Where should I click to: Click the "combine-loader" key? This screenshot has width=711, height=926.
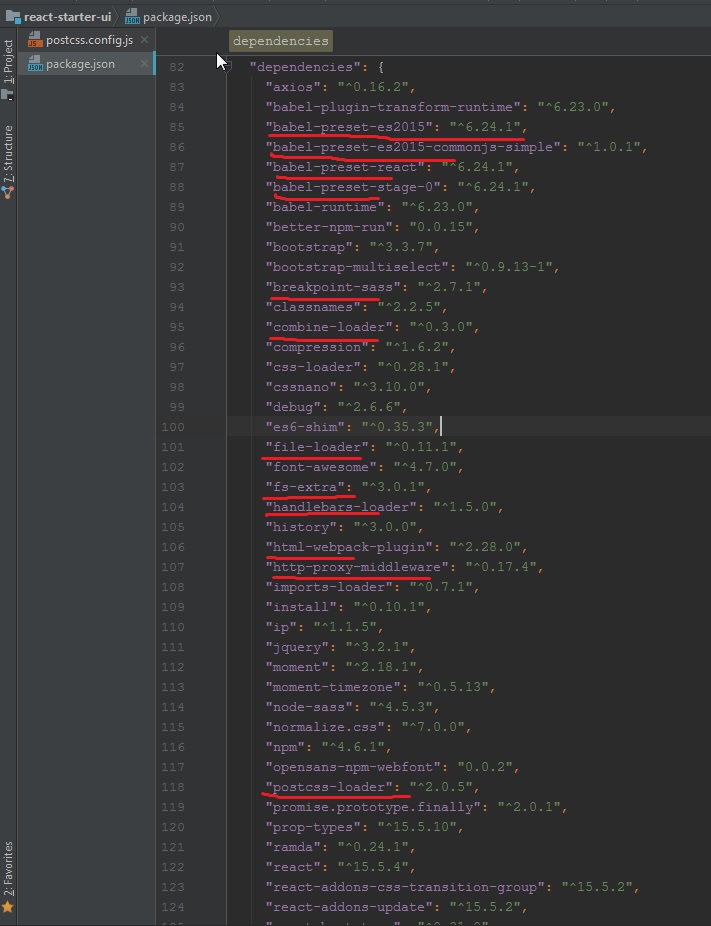click(330, 327)
